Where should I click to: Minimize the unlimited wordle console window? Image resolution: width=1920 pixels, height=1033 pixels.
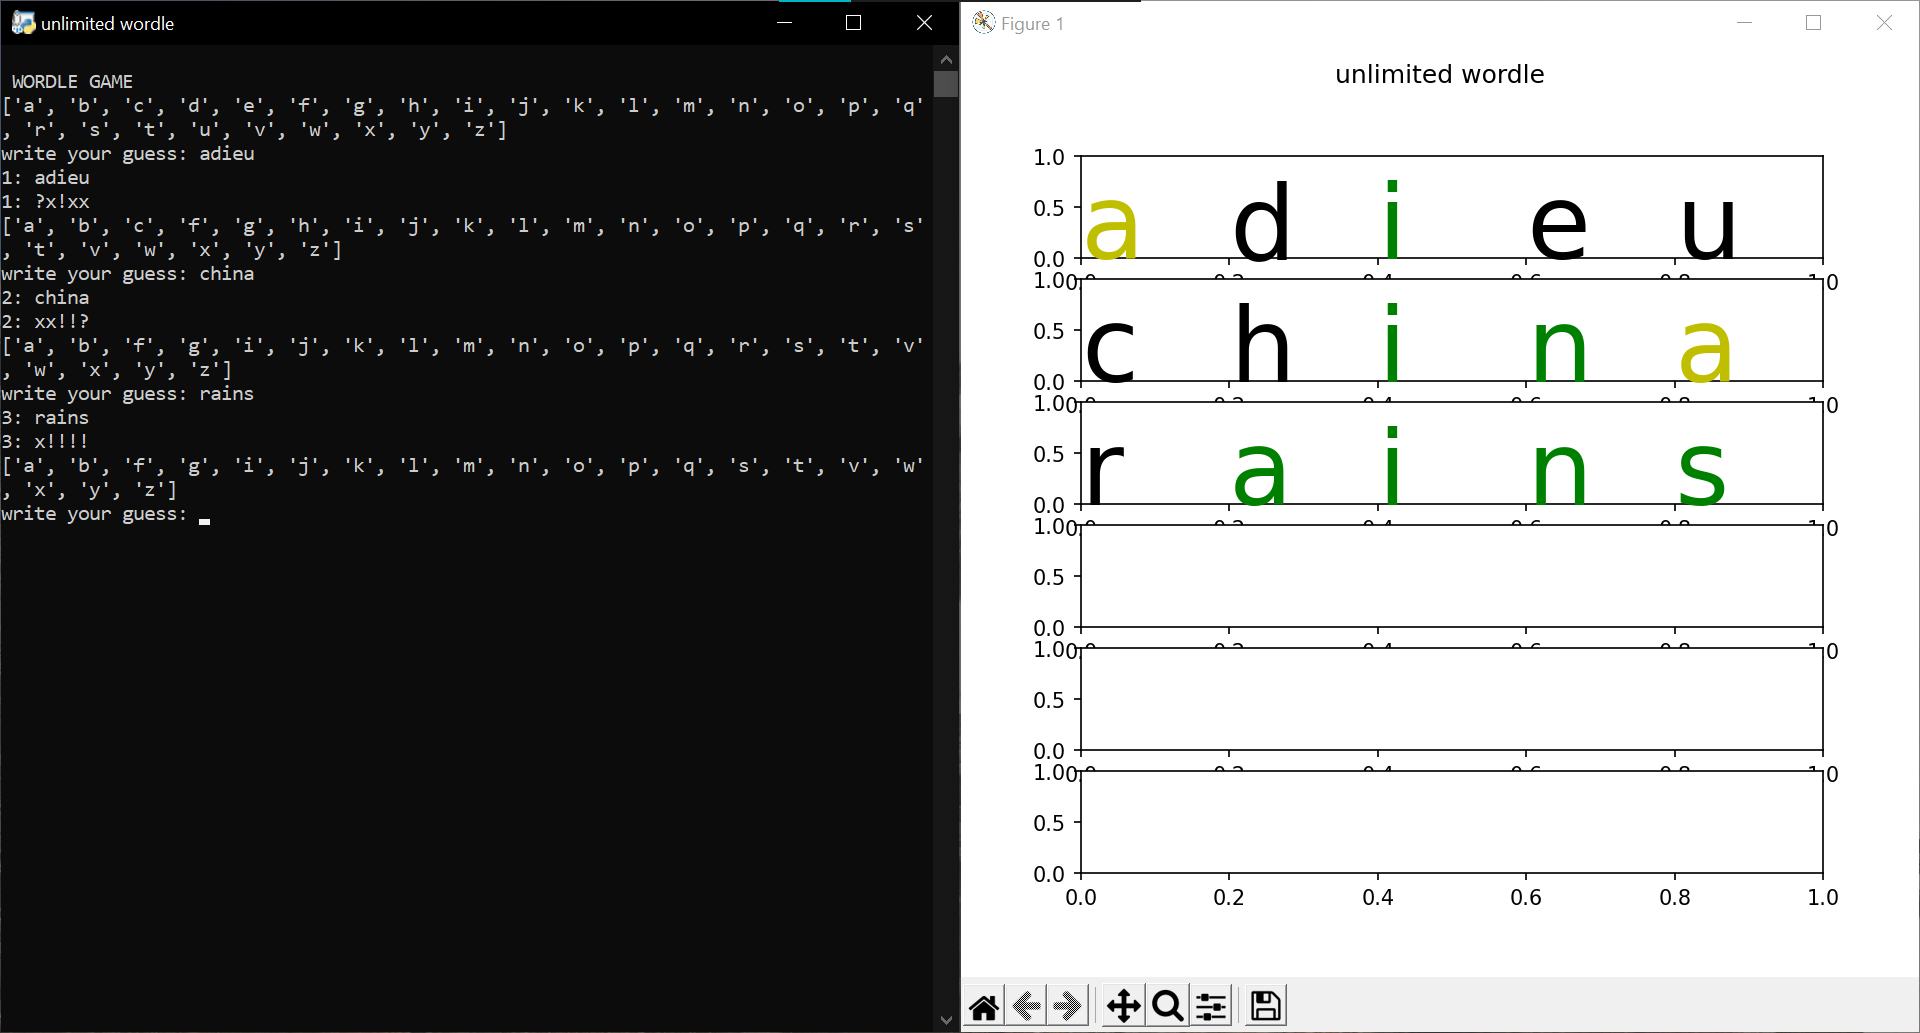pos(785,23)
